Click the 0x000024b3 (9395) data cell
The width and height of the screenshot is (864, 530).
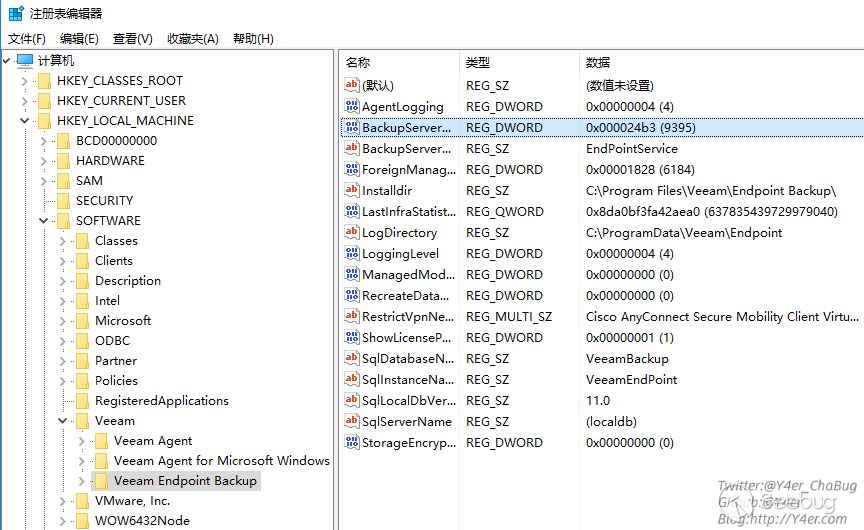click(640, 127)
